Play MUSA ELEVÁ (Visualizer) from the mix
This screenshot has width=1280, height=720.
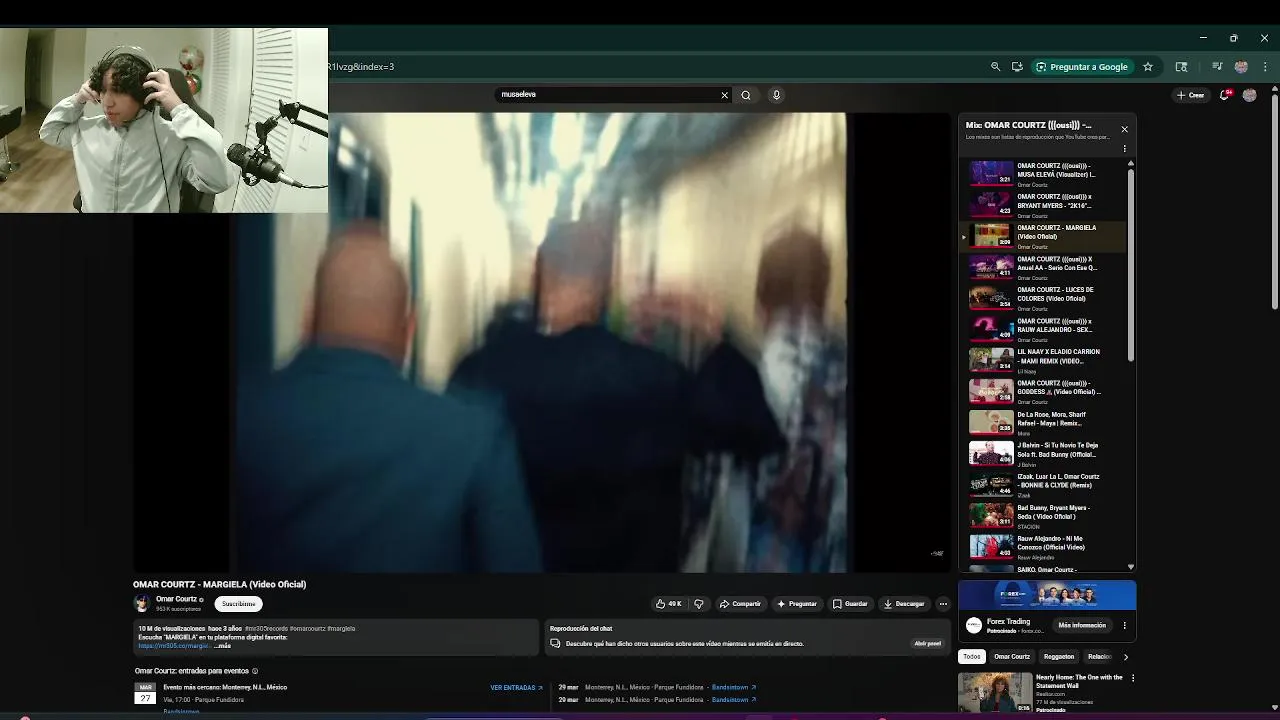[x=1045, y=174]
